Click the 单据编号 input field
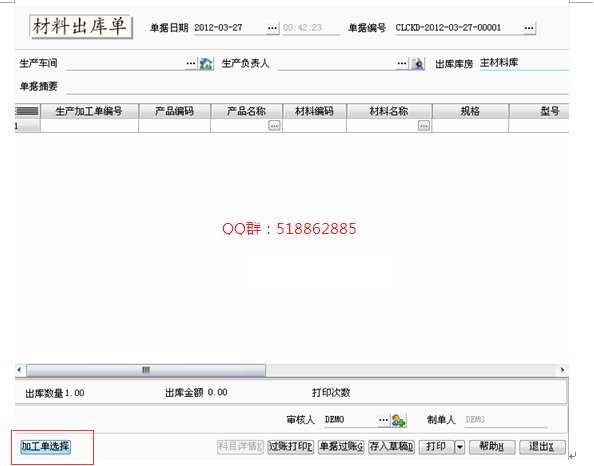This screenshot has height=466, width=594. tap(459, 28)
